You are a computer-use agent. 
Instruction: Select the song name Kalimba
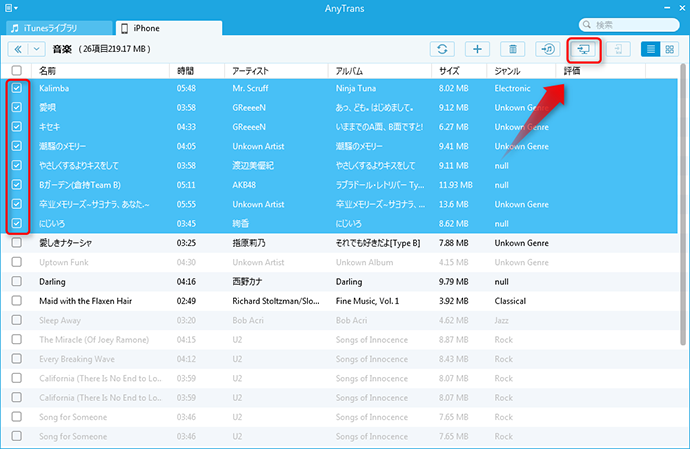[x=54, y=88]
